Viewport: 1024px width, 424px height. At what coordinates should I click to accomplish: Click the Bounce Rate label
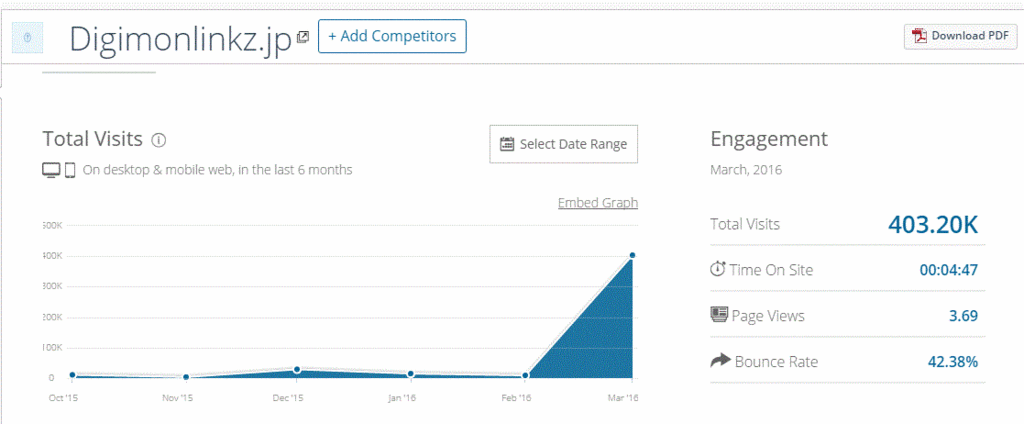point(776,362)
